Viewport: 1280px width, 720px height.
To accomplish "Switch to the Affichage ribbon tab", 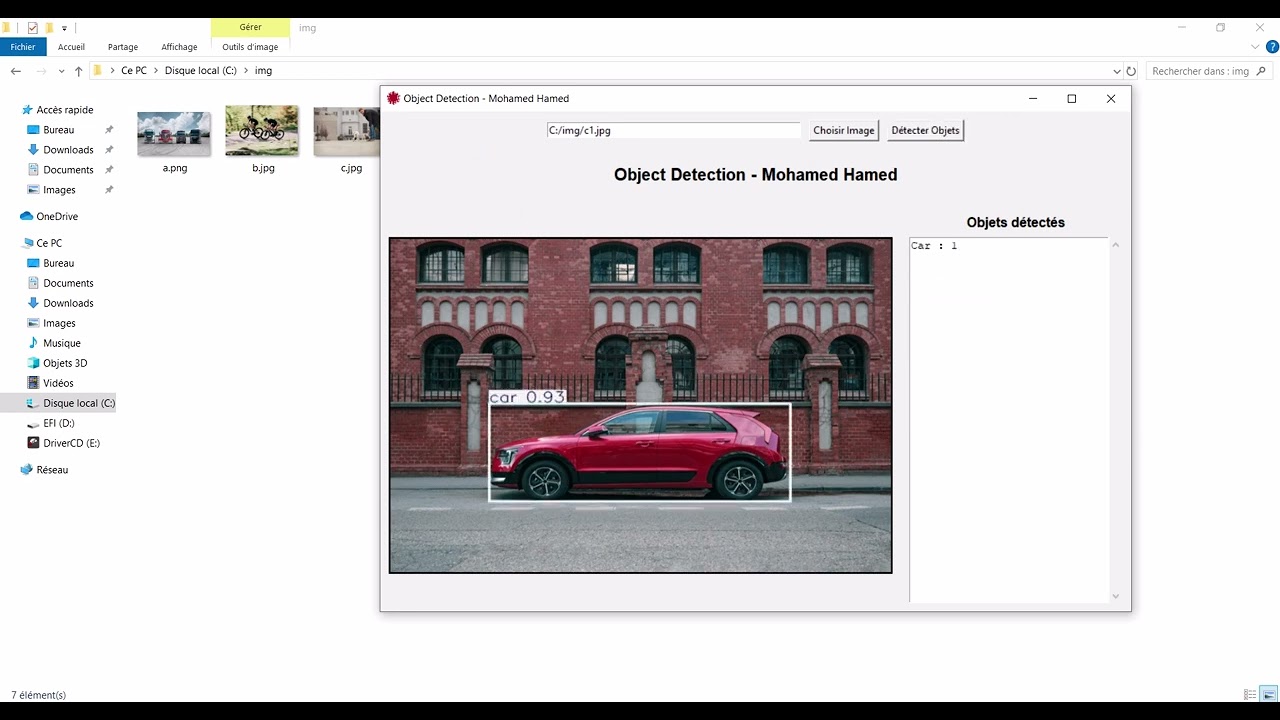I will pyautogui.click(x=180, y=47).
